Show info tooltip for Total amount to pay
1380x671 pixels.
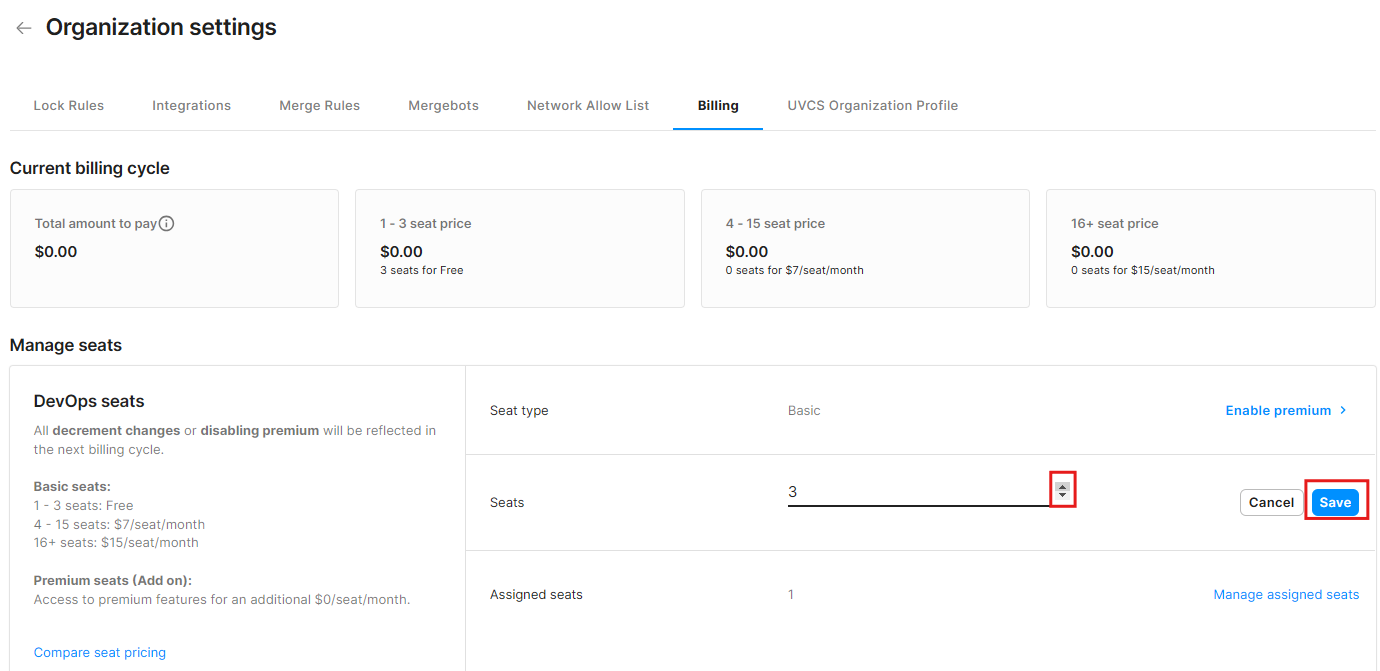[167, 224]
